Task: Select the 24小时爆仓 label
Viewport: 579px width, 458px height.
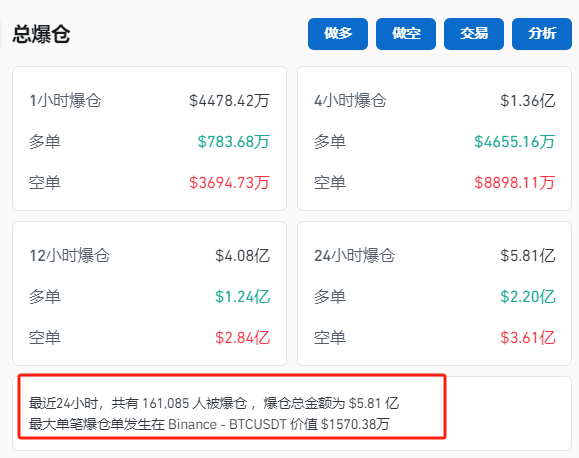Action: (354, 256)
